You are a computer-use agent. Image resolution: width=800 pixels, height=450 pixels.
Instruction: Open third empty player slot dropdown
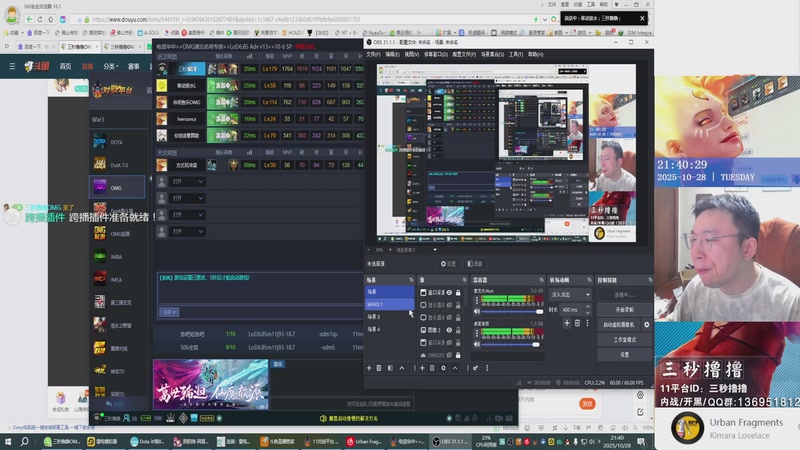[x=187, y=215]
